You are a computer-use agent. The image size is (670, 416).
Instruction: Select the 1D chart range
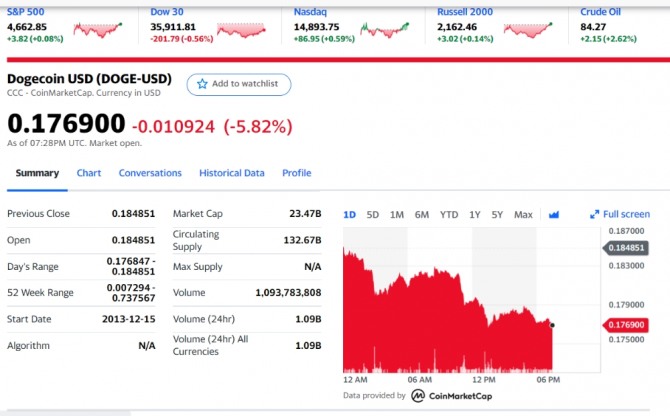pyautogui.click(x=350, y=214)
